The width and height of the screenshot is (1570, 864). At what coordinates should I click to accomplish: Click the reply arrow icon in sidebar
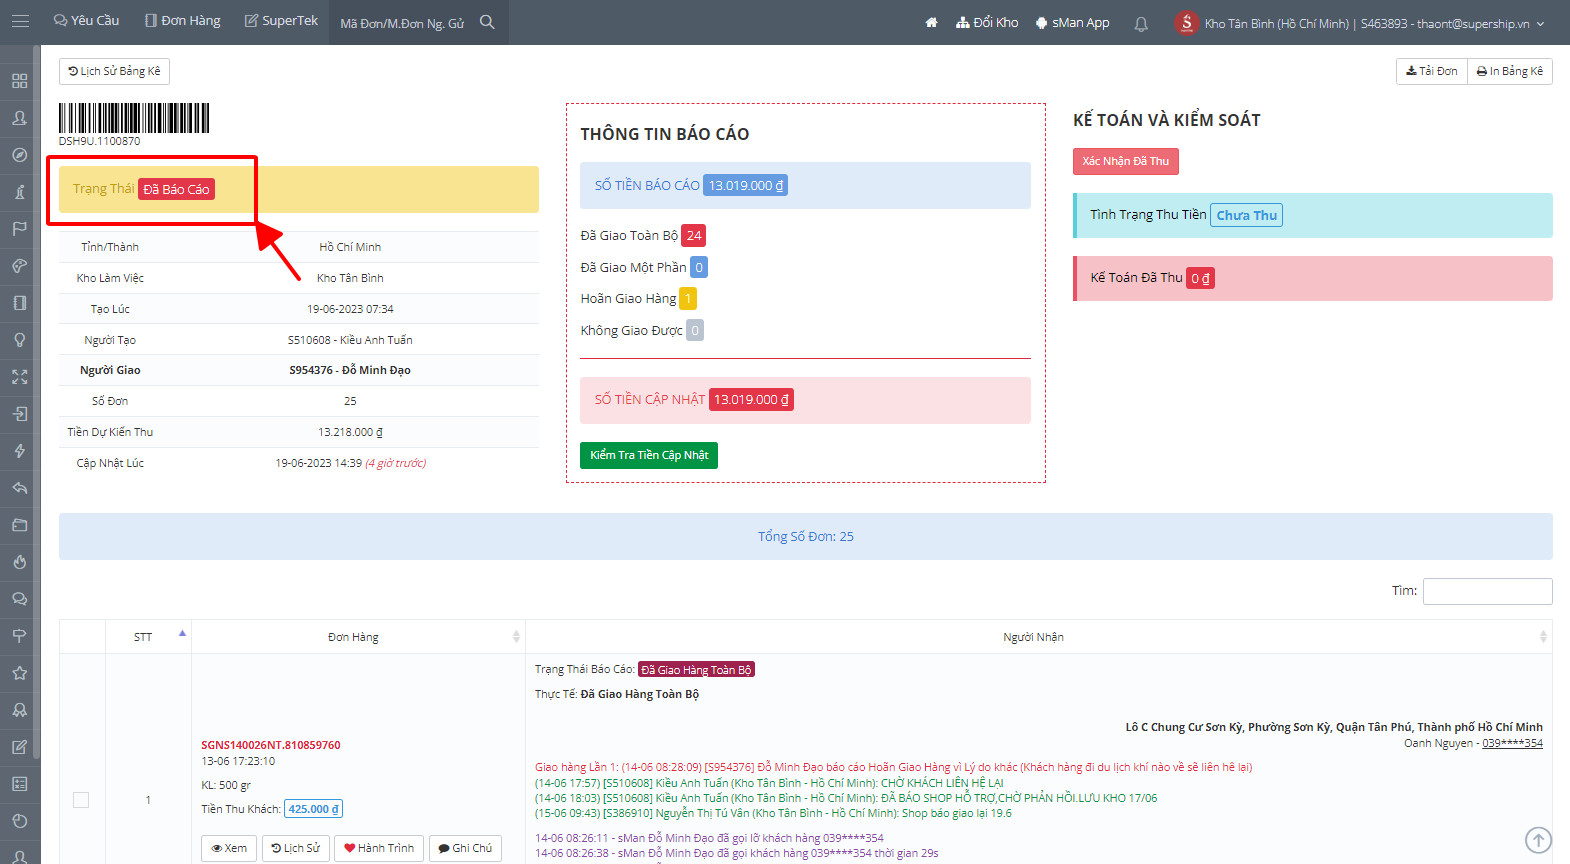tap(19, 488)
